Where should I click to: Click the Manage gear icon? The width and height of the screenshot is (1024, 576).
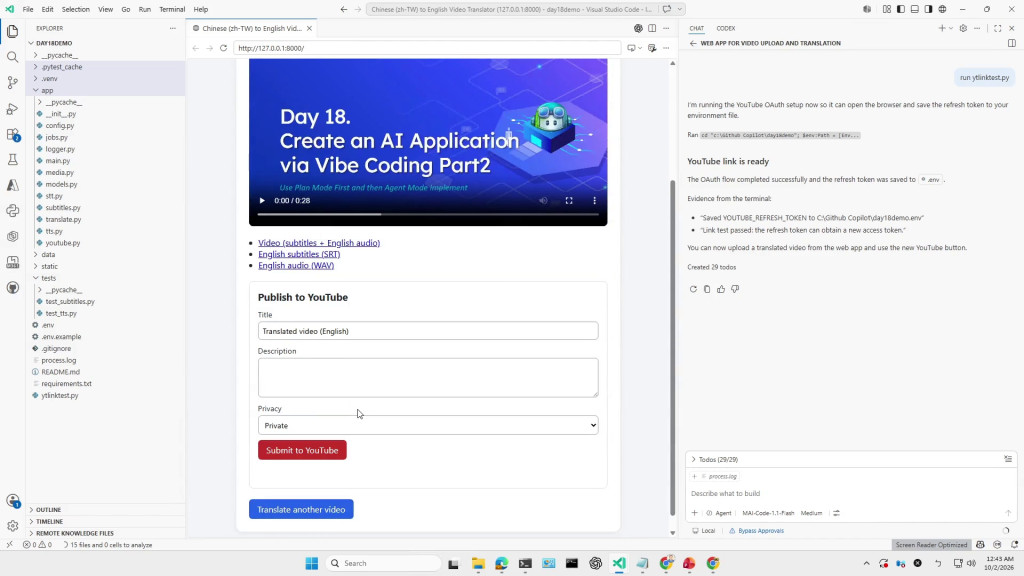click(12, 526)
